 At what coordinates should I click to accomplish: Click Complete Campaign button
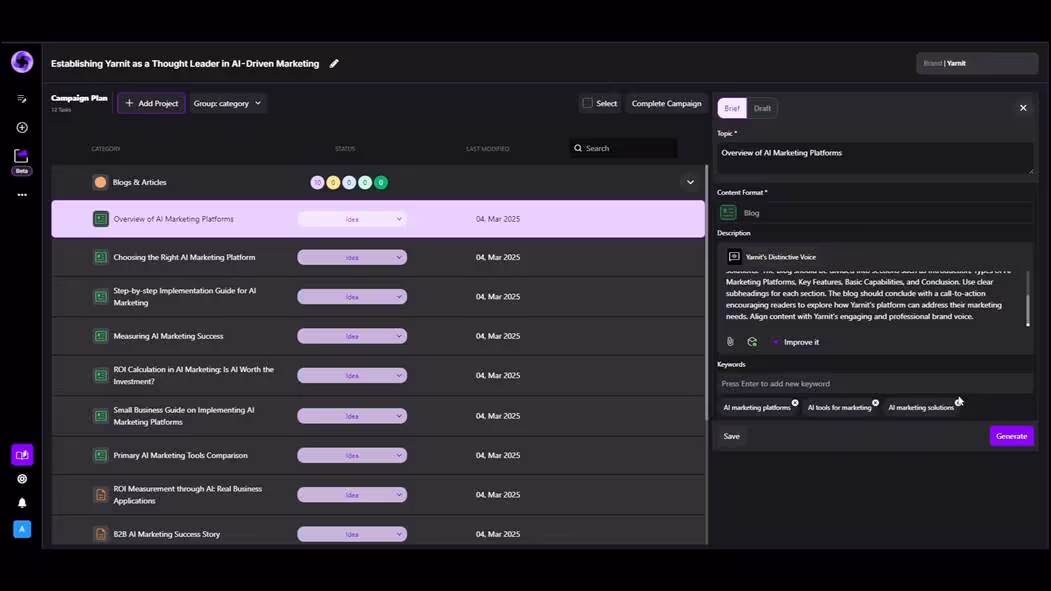(666, 103)
